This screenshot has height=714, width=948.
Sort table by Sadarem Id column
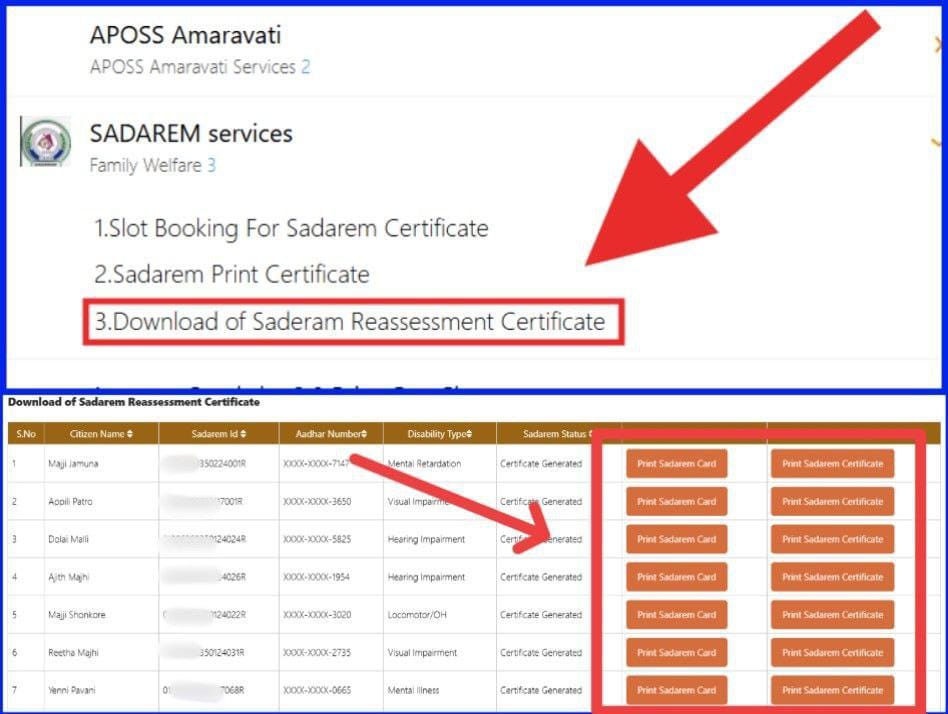pyautogui.click(x=217, y=434)
